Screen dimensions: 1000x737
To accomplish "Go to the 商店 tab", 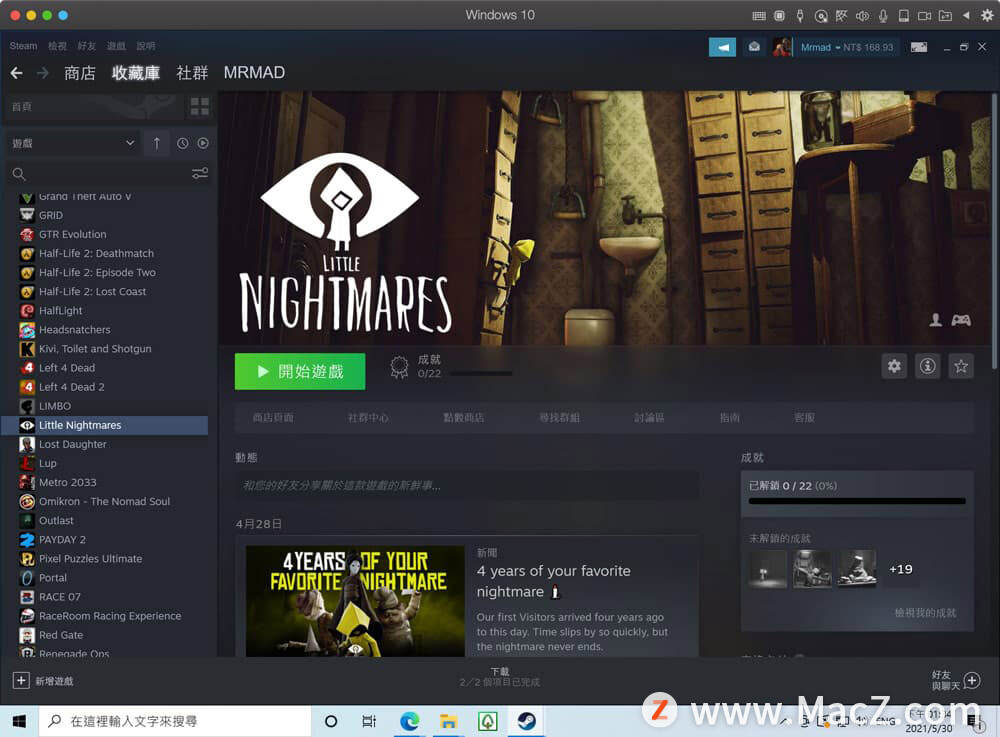I will point(80,73).
